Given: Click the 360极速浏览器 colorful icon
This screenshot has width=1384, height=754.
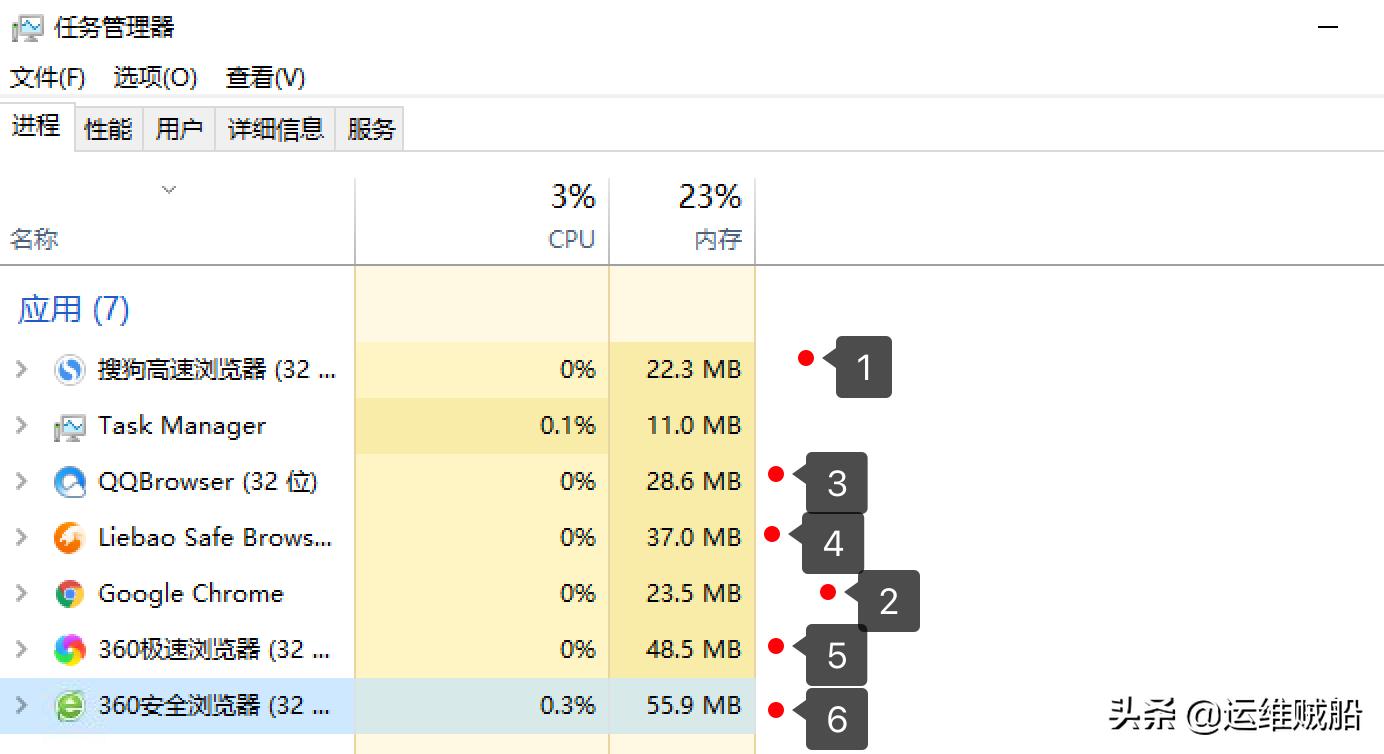Looking at the screenshot, I should click(x=70, y=650).
